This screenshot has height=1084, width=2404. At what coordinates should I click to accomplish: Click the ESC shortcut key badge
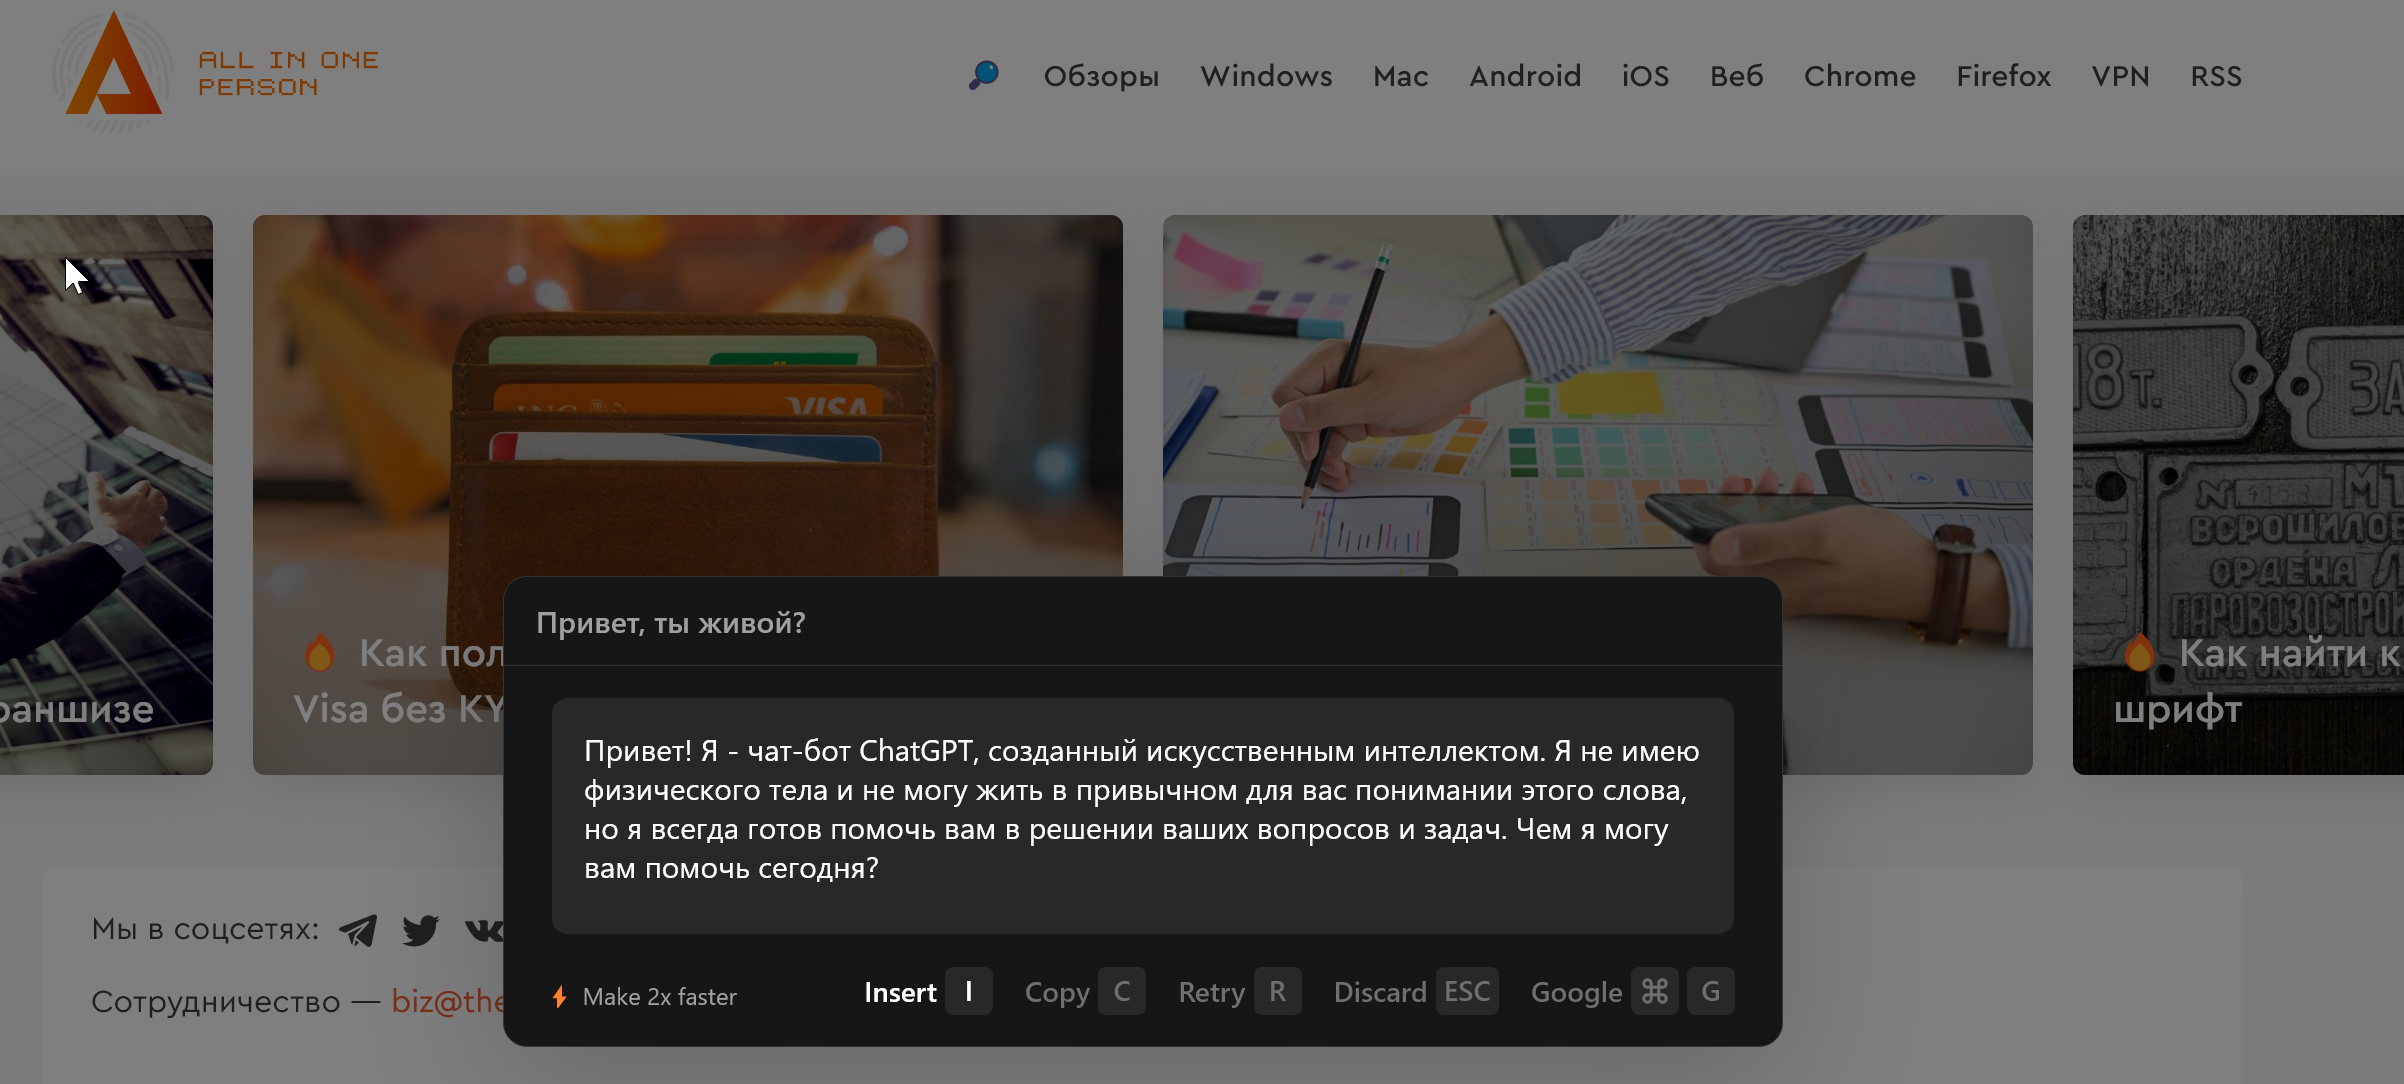tap(1467, 991)
